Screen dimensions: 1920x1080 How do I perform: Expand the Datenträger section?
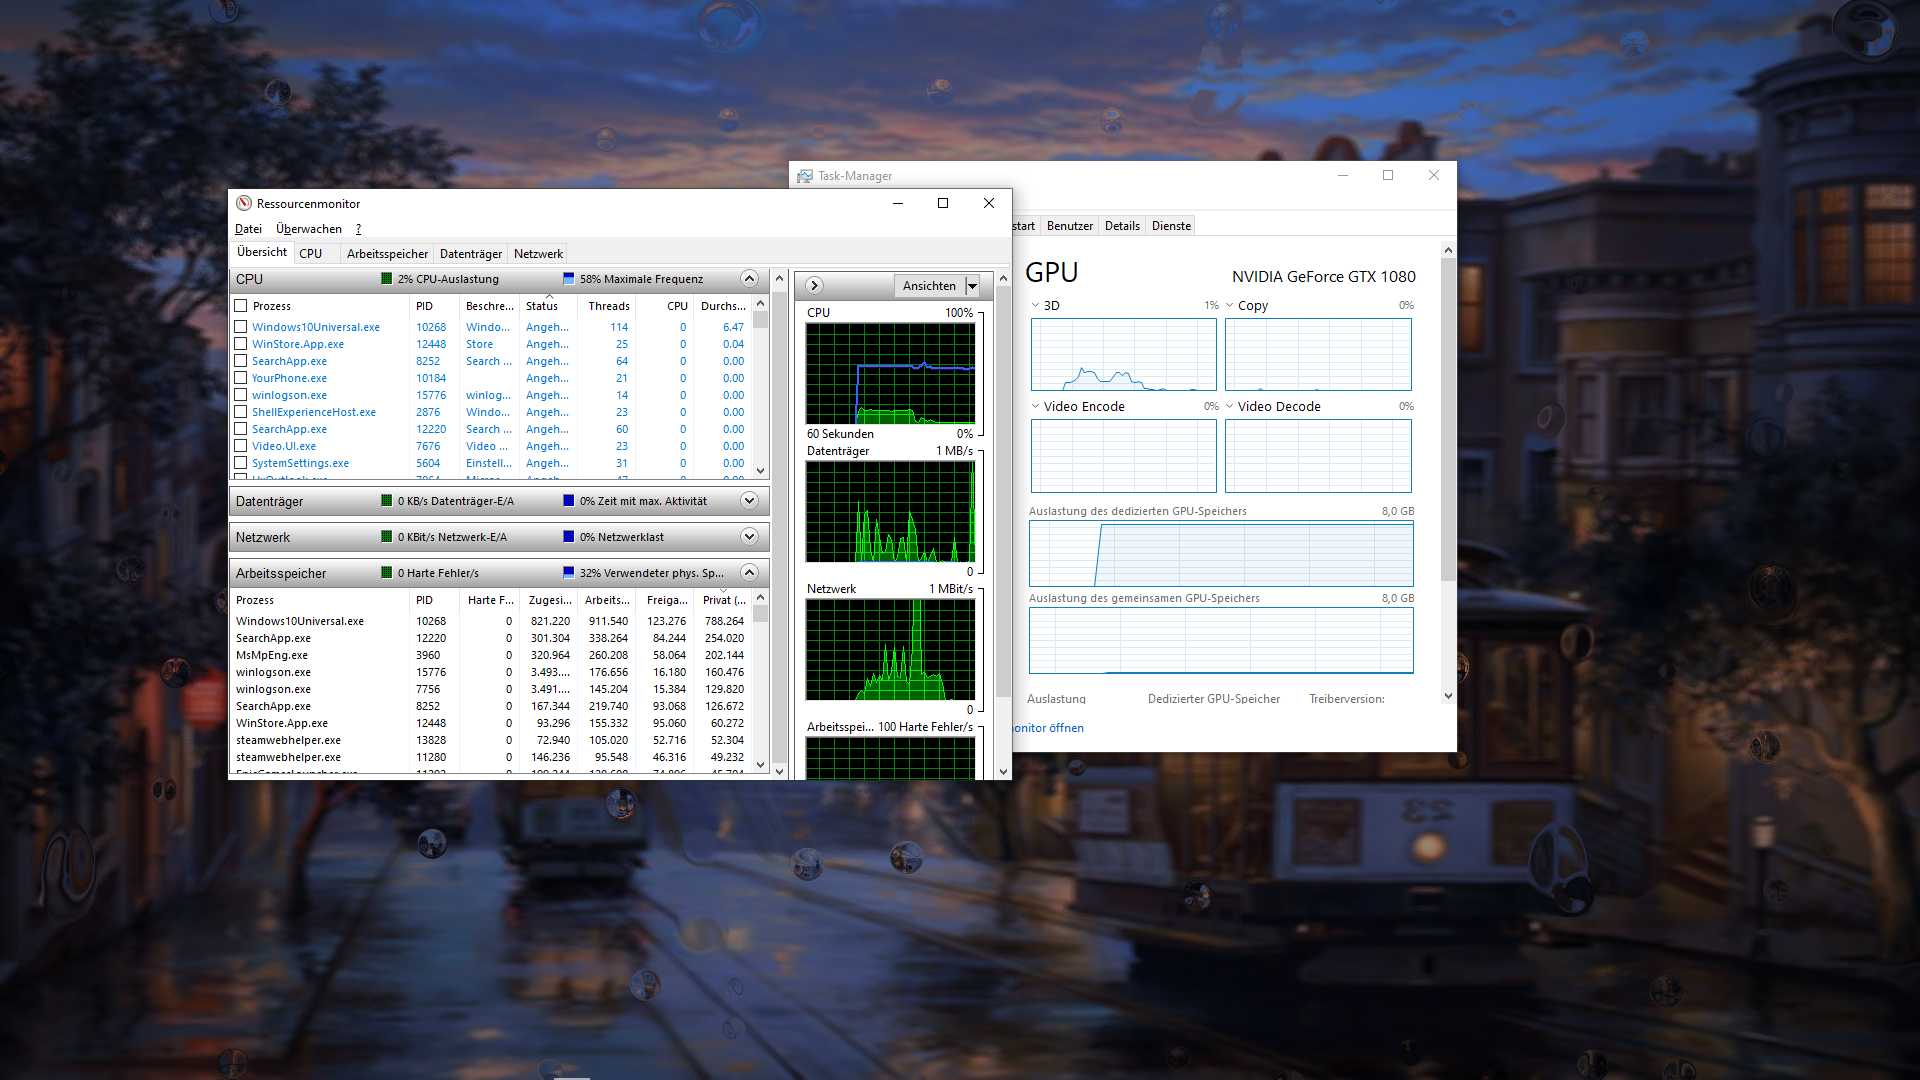click(749, 501)
